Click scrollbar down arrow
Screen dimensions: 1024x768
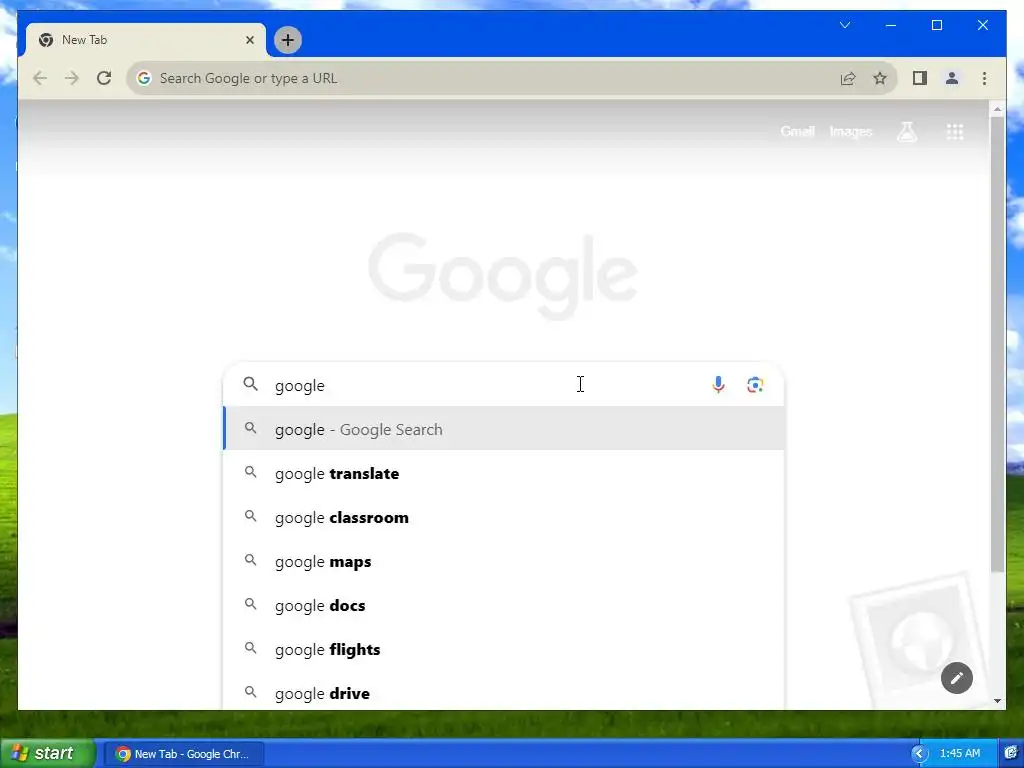(x=997, y=701)
